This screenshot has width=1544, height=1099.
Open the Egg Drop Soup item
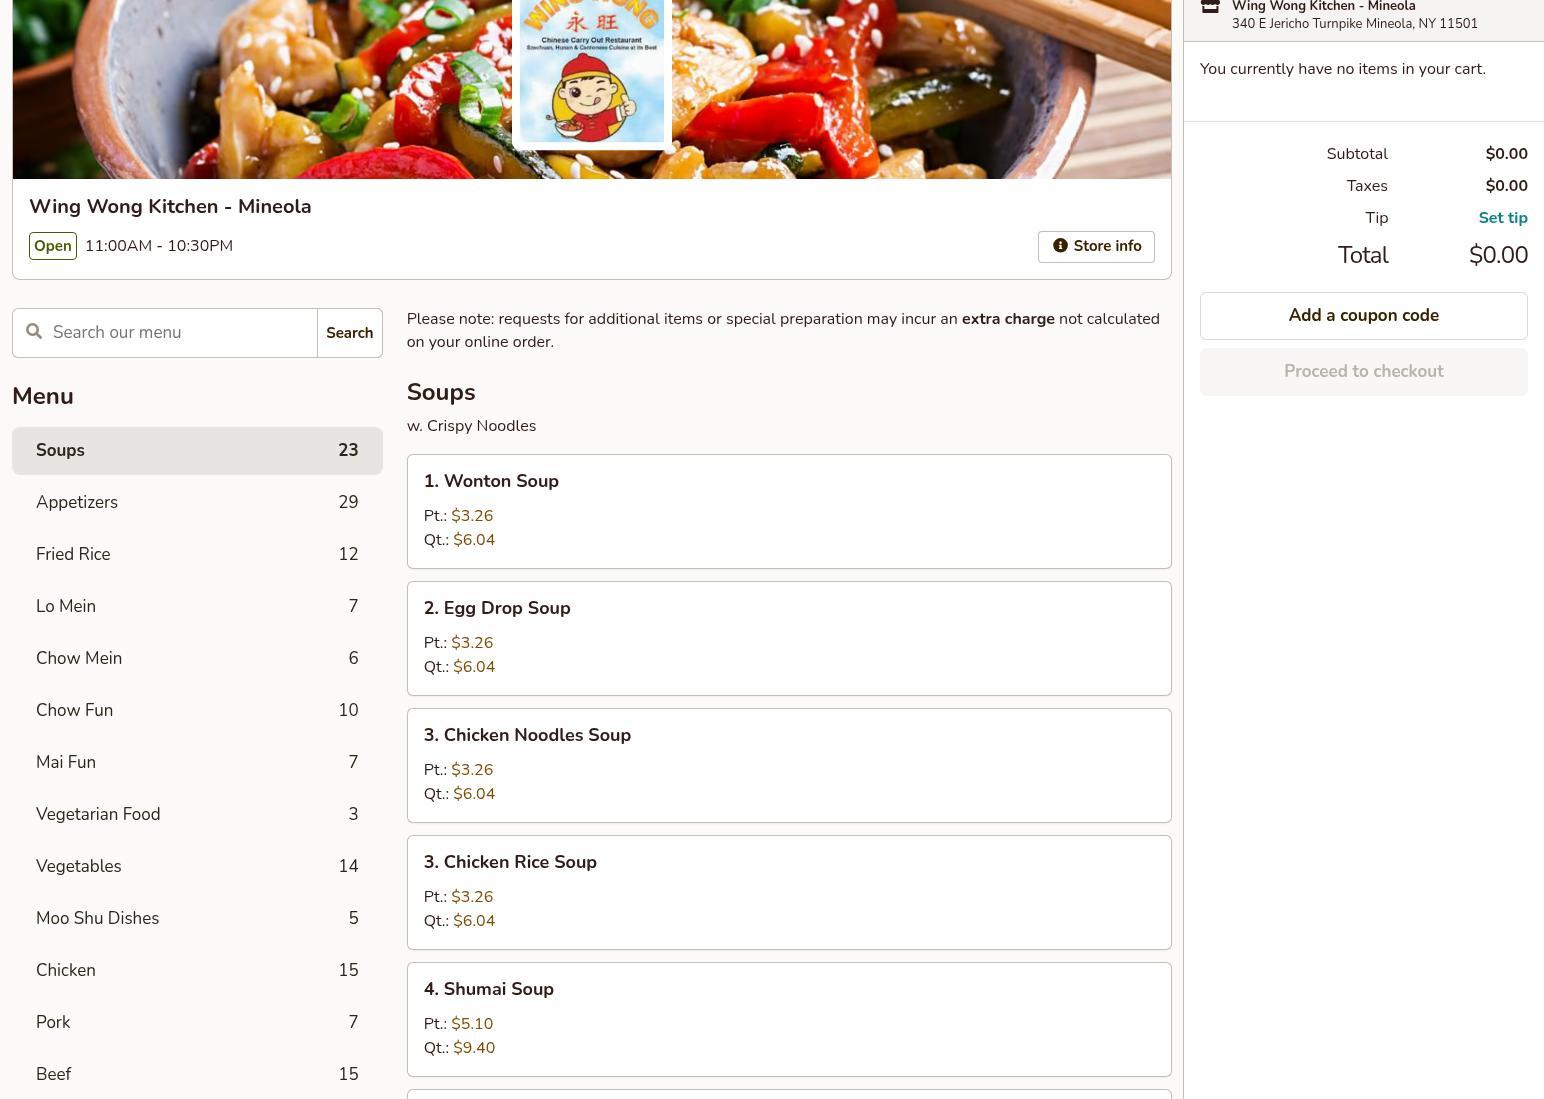coord(789,639)
